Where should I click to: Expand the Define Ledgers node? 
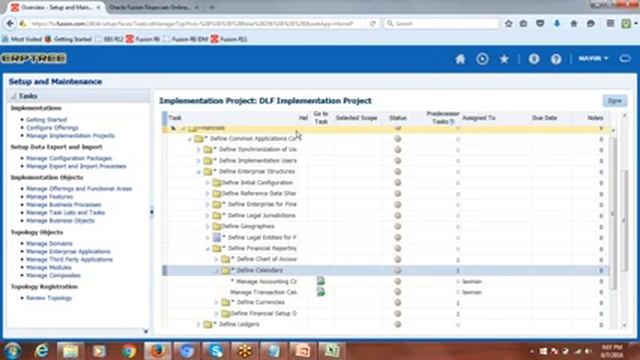[199, 324]
